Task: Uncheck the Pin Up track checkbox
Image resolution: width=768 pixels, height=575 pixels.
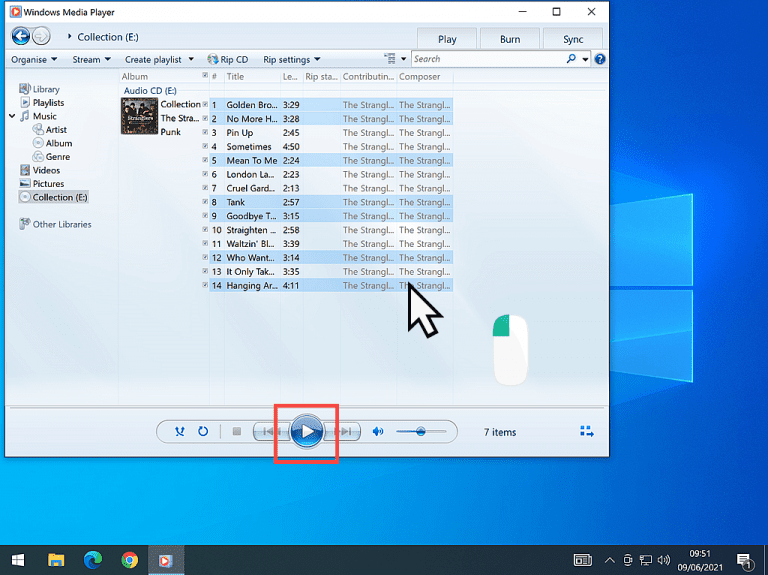Action: pos(205,132)
